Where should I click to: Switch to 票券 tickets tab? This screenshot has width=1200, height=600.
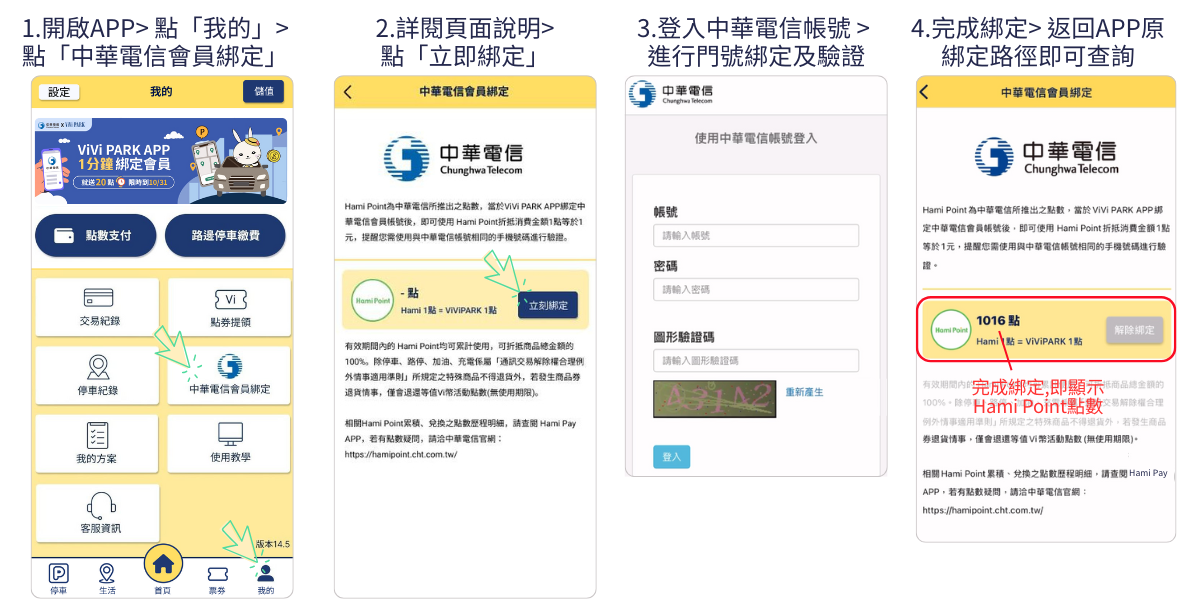[x=217, y=577]
